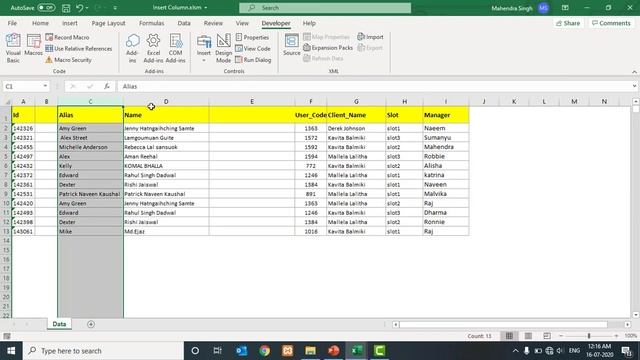
Task: Click Expansion Packs
Action: coord(328,48)
